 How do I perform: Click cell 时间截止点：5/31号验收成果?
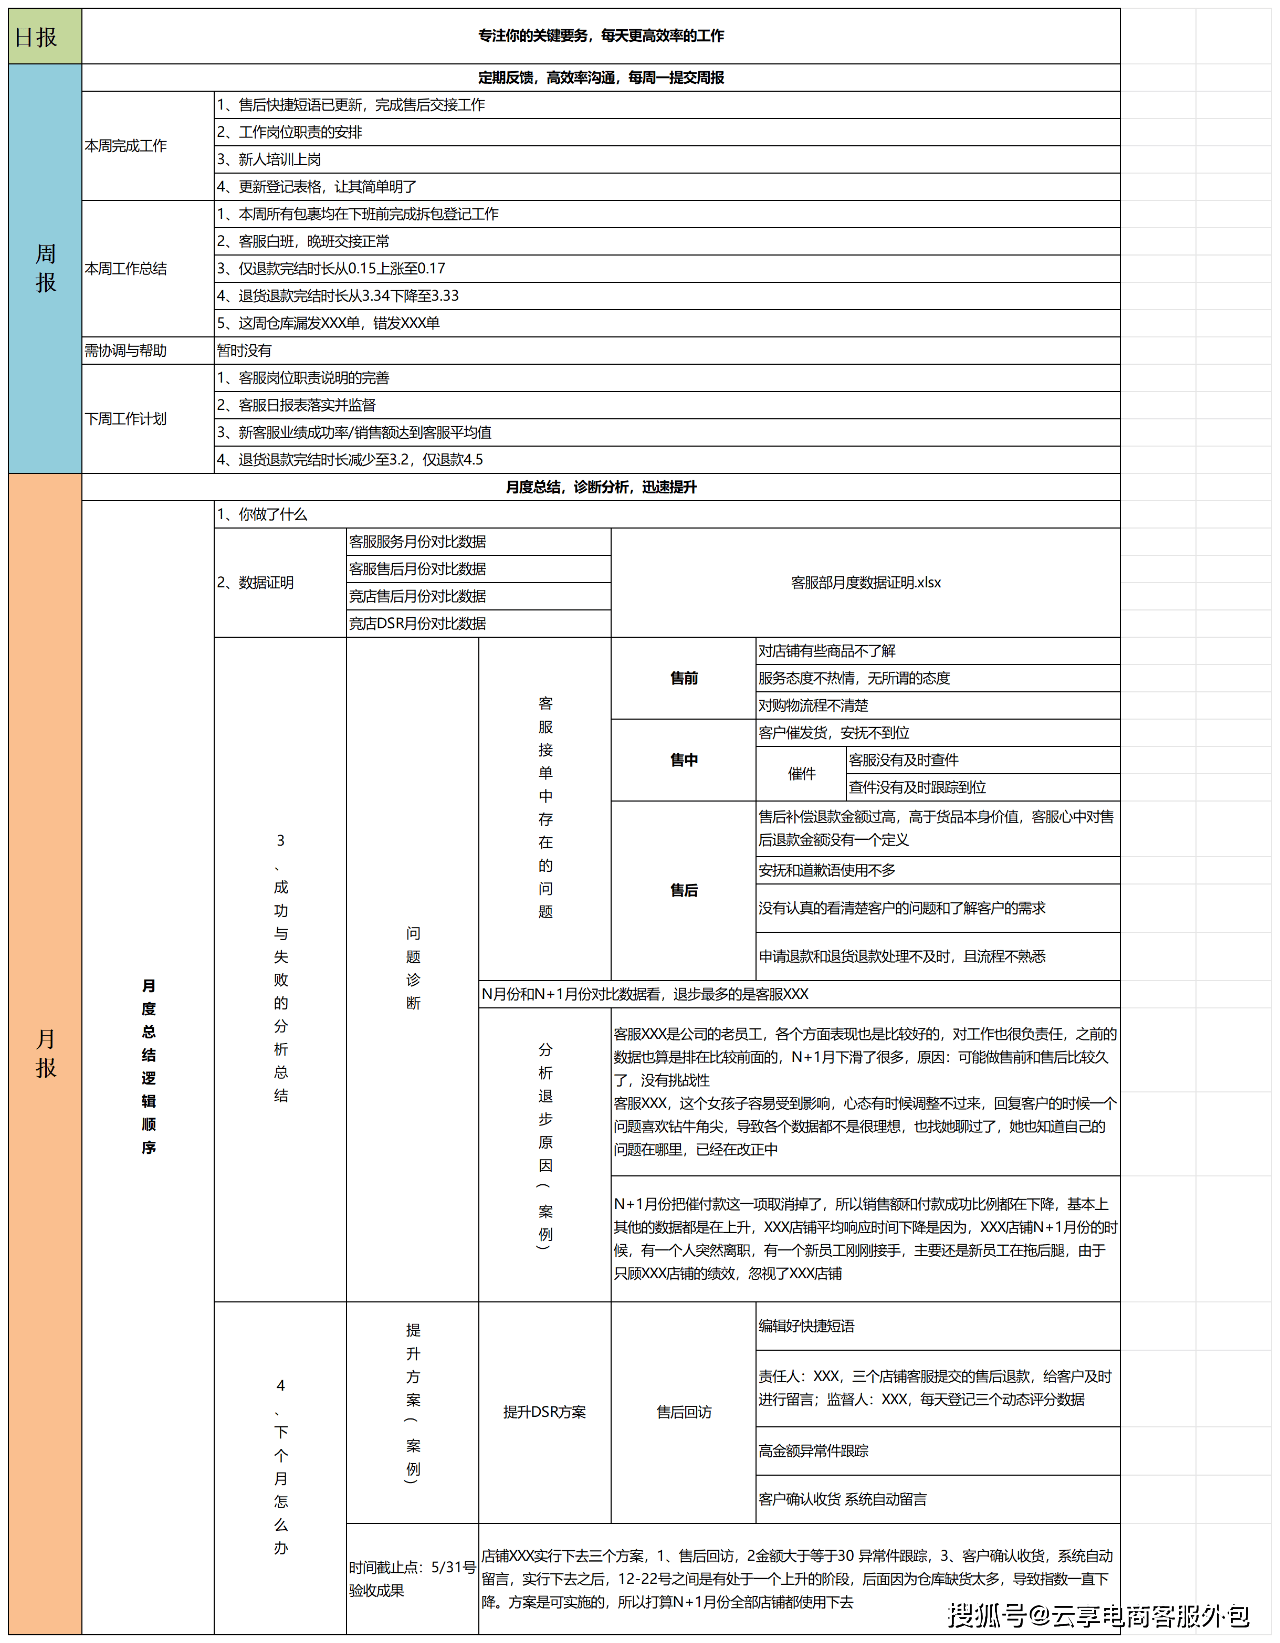(x=413, y=1579)
